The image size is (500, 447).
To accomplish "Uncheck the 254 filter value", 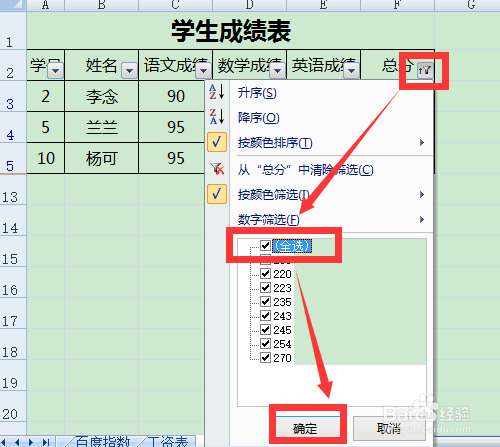I will [265, 344].
